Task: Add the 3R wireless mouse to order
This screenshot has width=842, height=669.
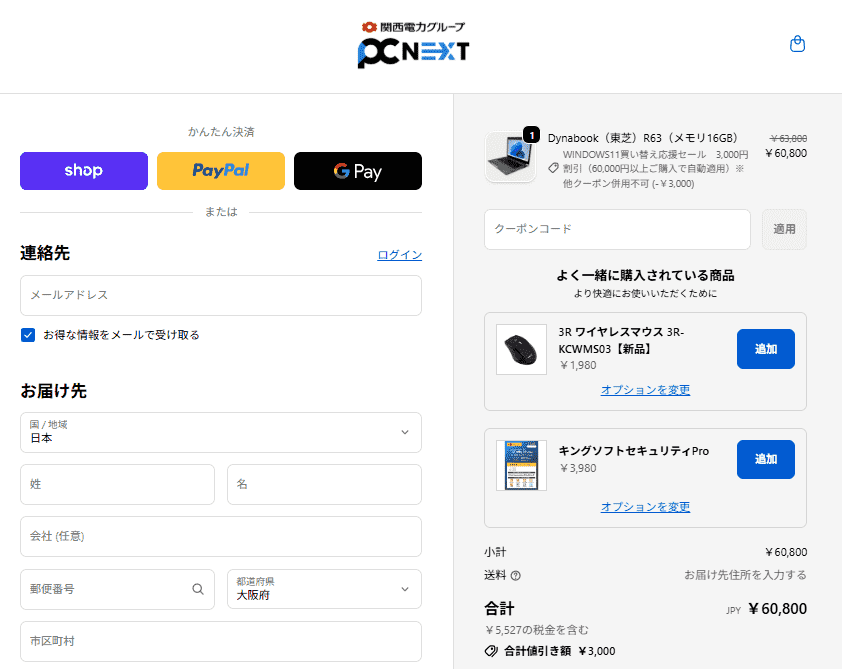Action: click(765, 349)
